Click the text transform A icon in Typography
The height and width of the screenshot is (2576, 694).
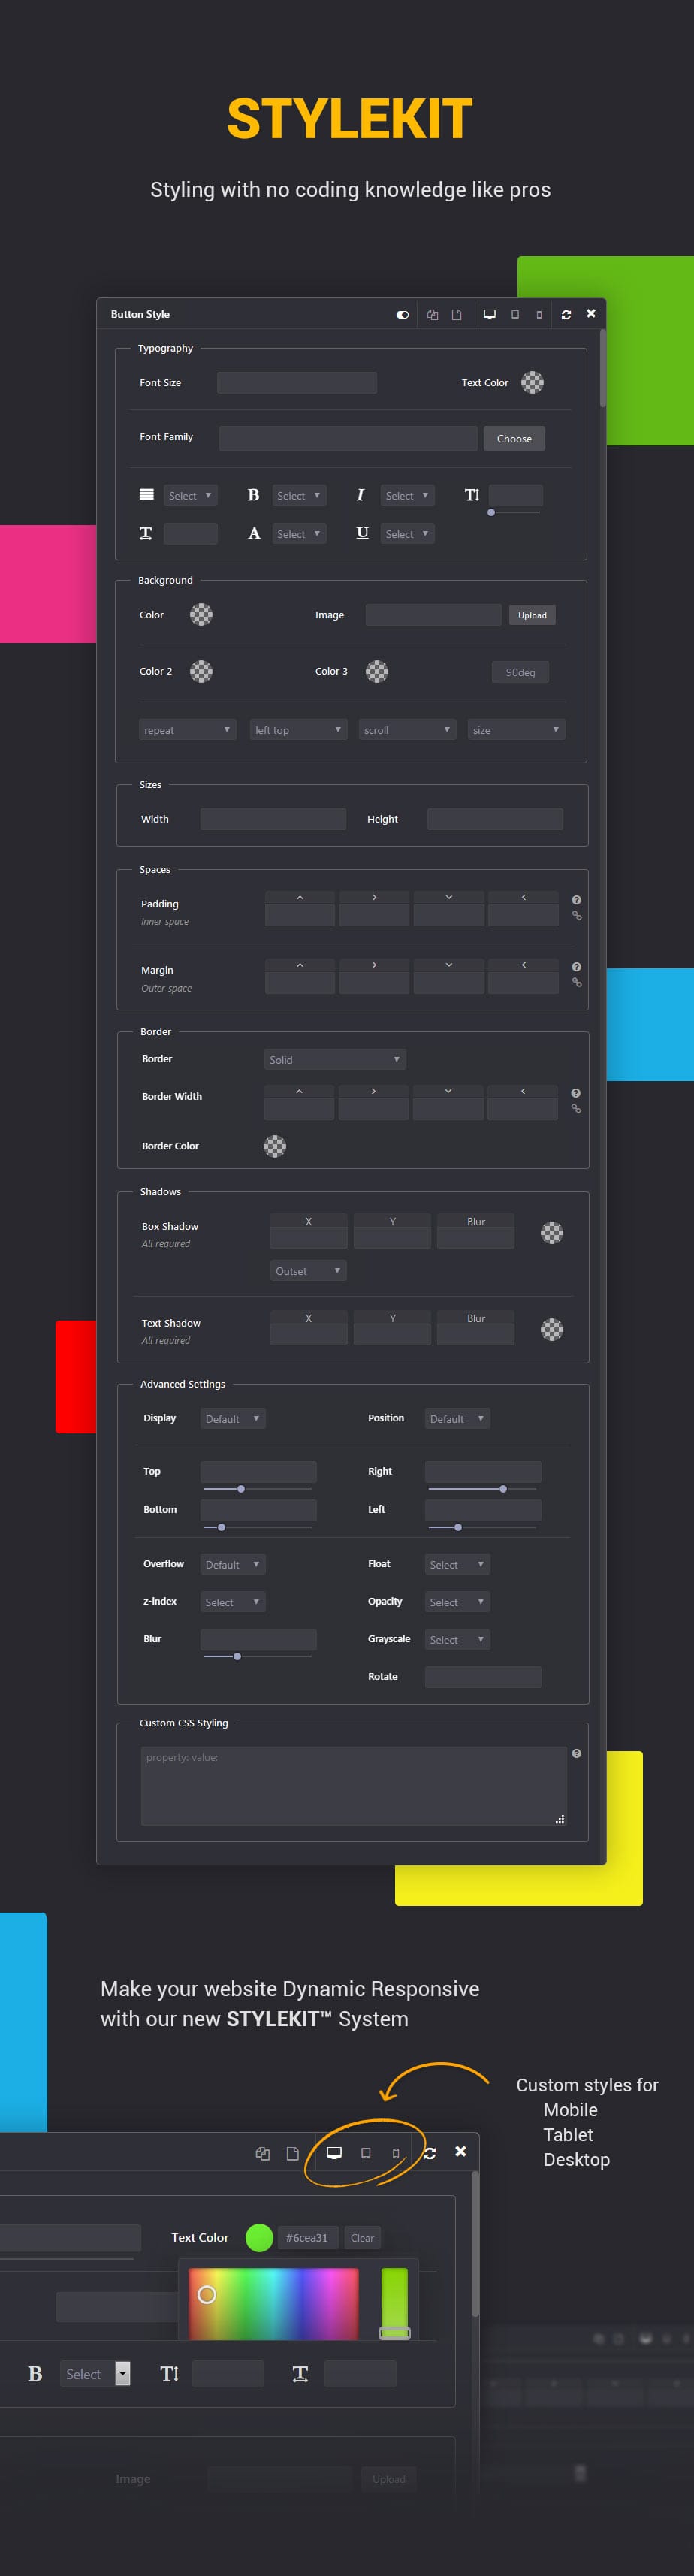254,533
